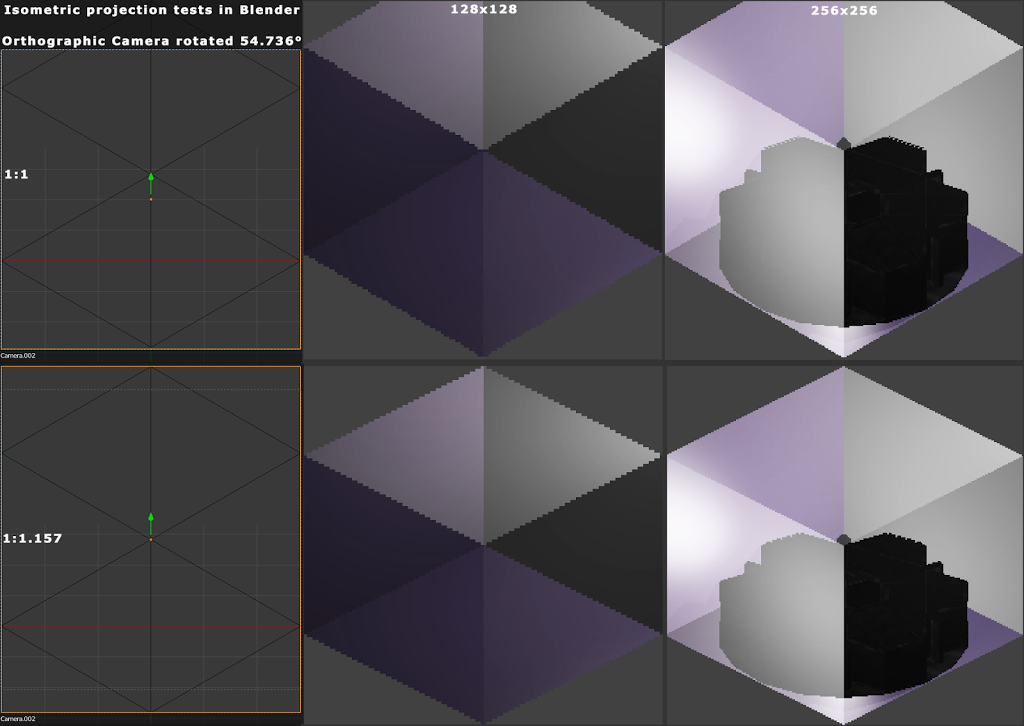Open the bottom 128x128 cube render
1024x726 pixels.
coord(483,545)
